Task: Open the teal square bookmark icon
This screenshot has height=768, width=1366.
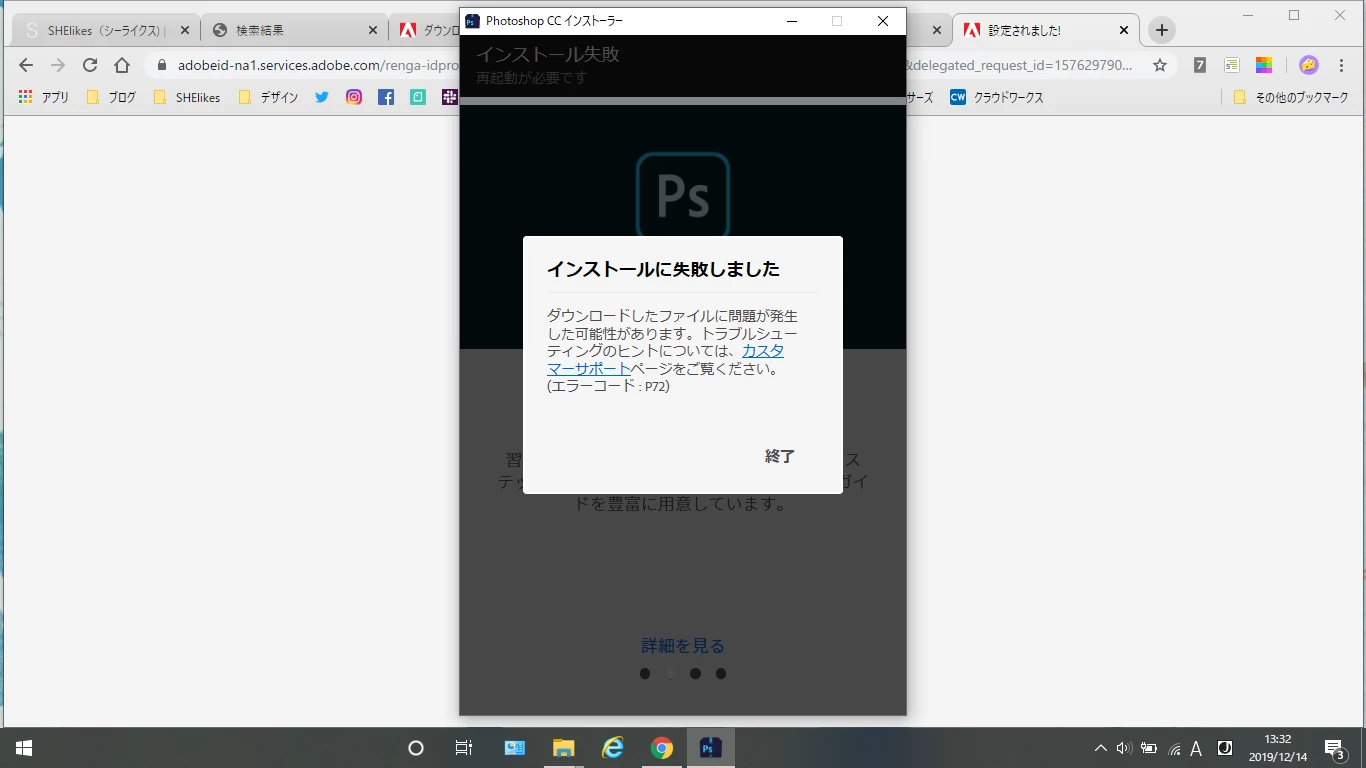Action: 418,97
